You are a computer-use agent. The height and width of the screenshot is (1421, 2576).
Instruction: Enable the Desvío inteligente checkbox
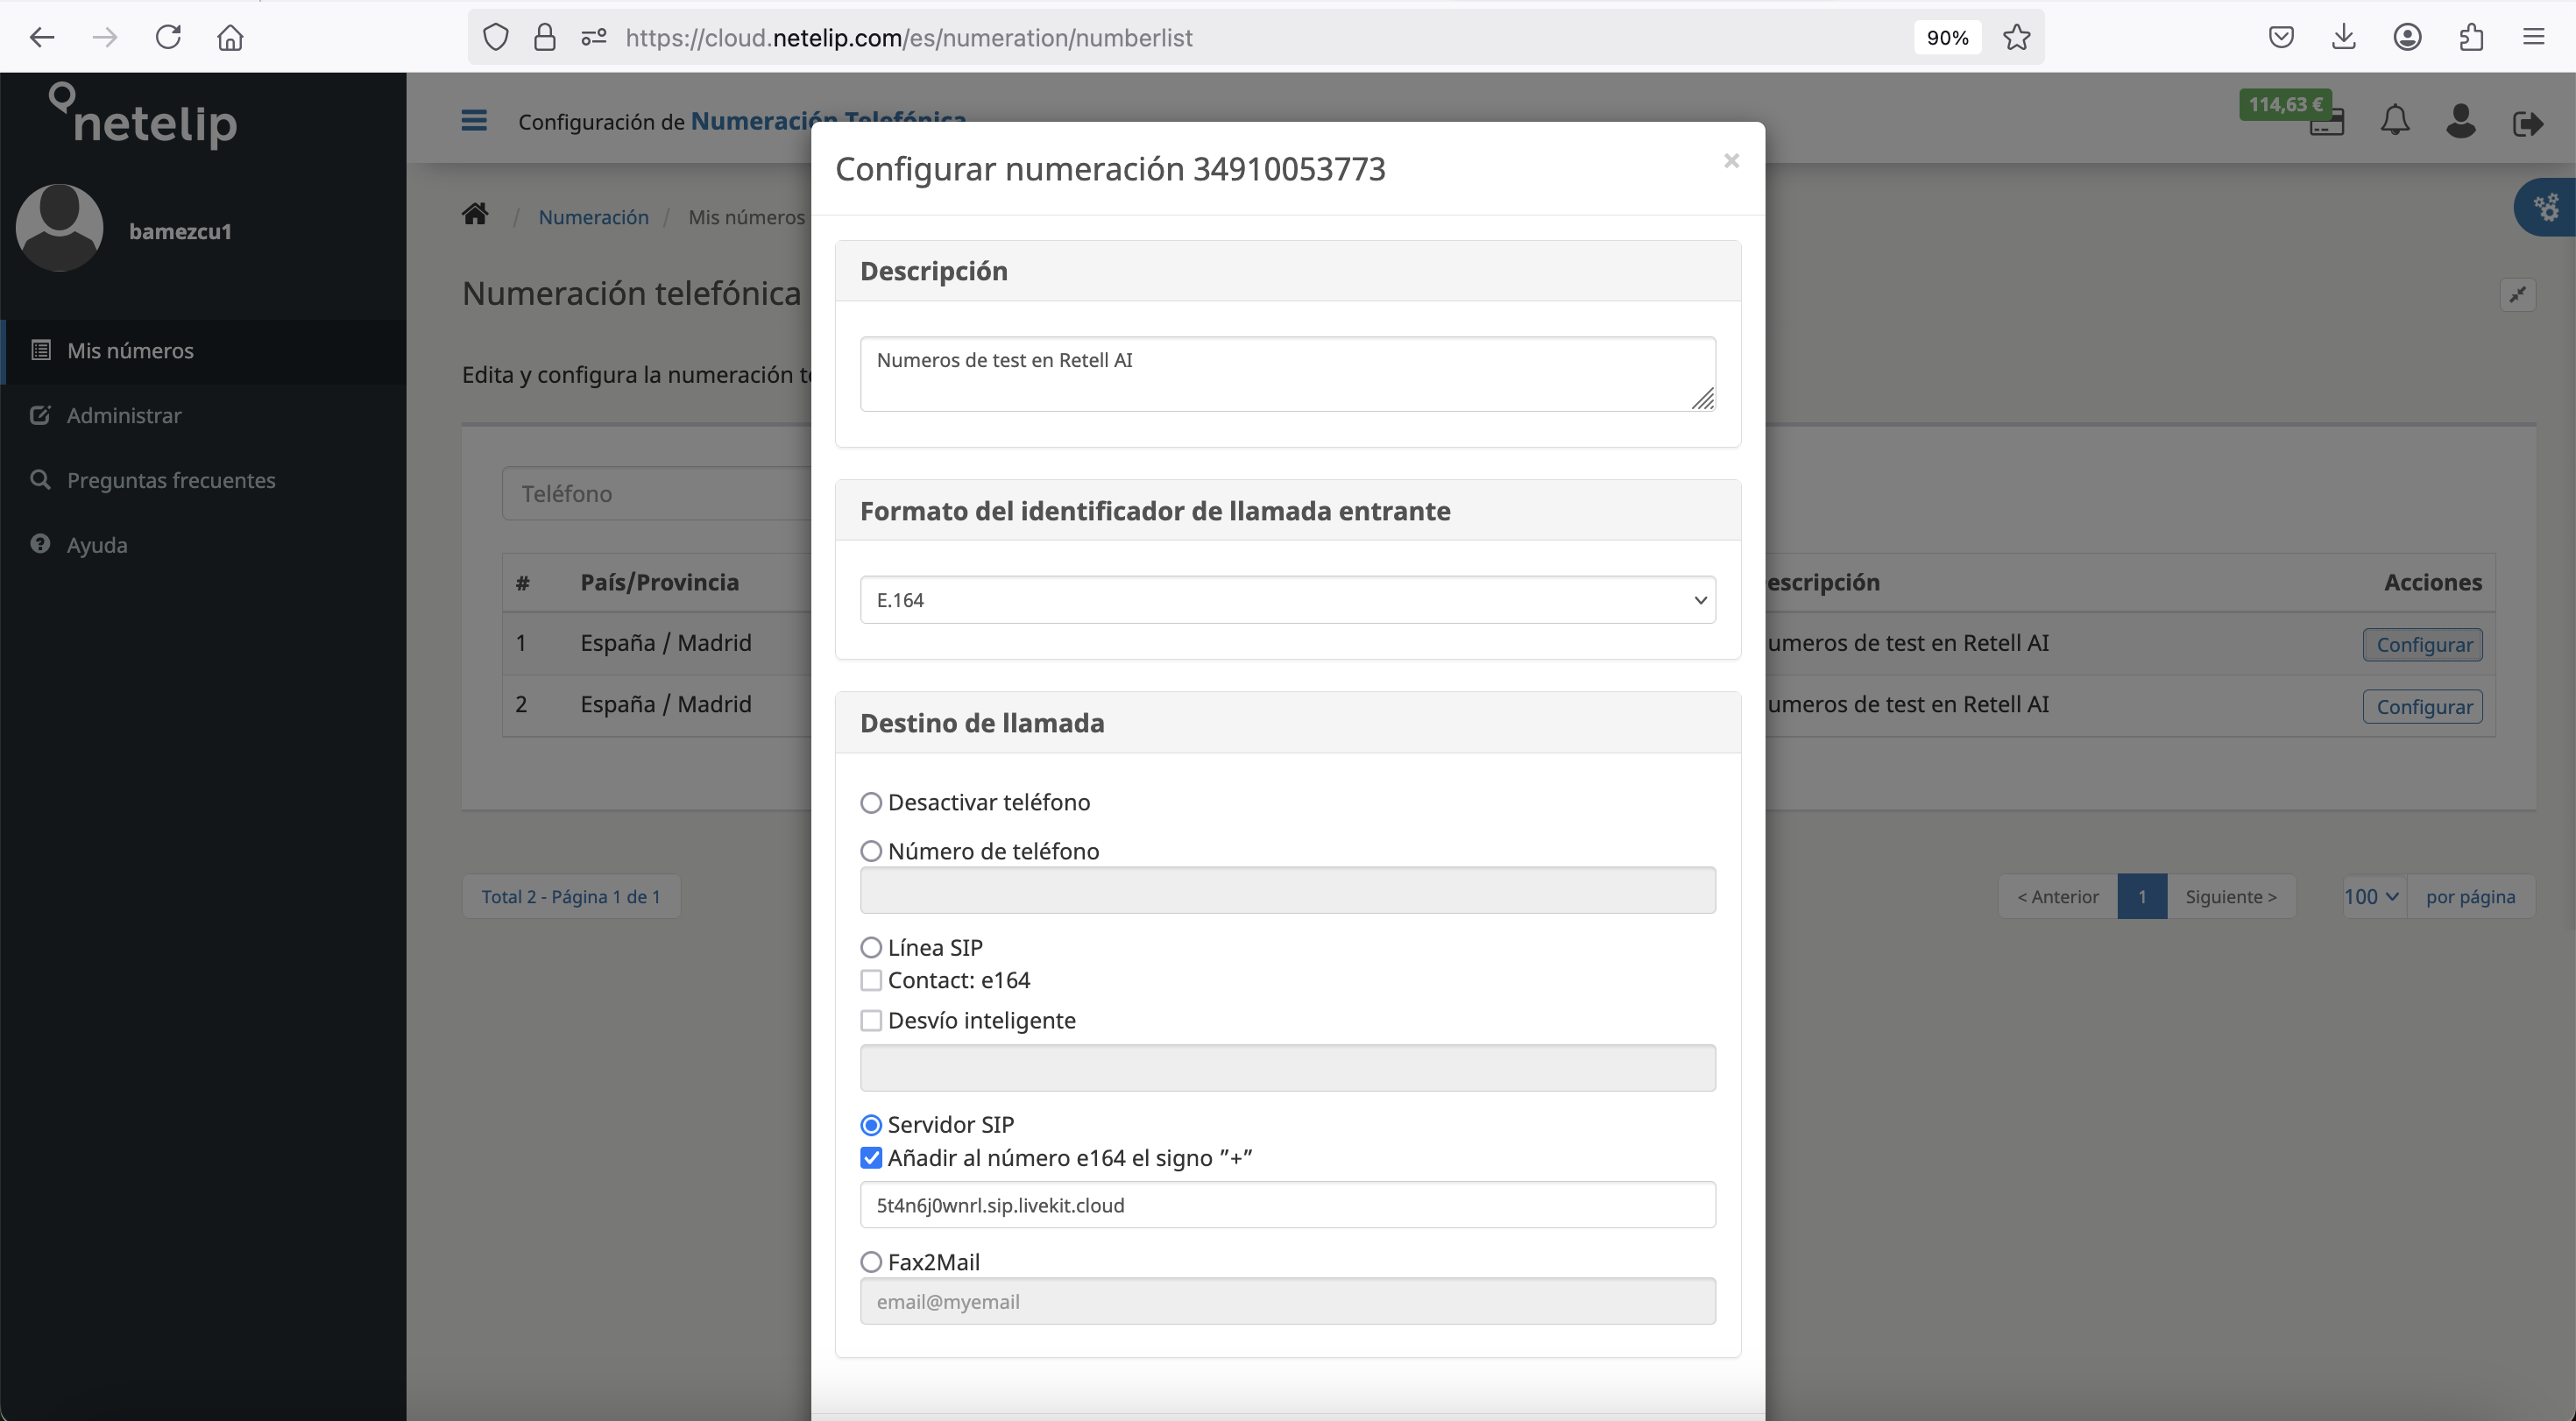coord(871,1021)
